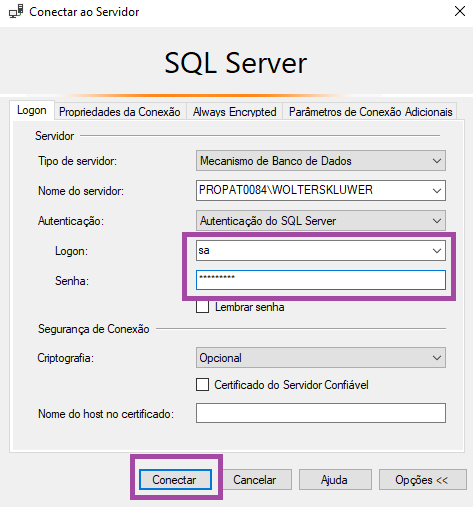Image resolution: width=473 pixels, height=507 pixels.
Task: Open Ajuda help button
Action: click(x=334, y=480)
